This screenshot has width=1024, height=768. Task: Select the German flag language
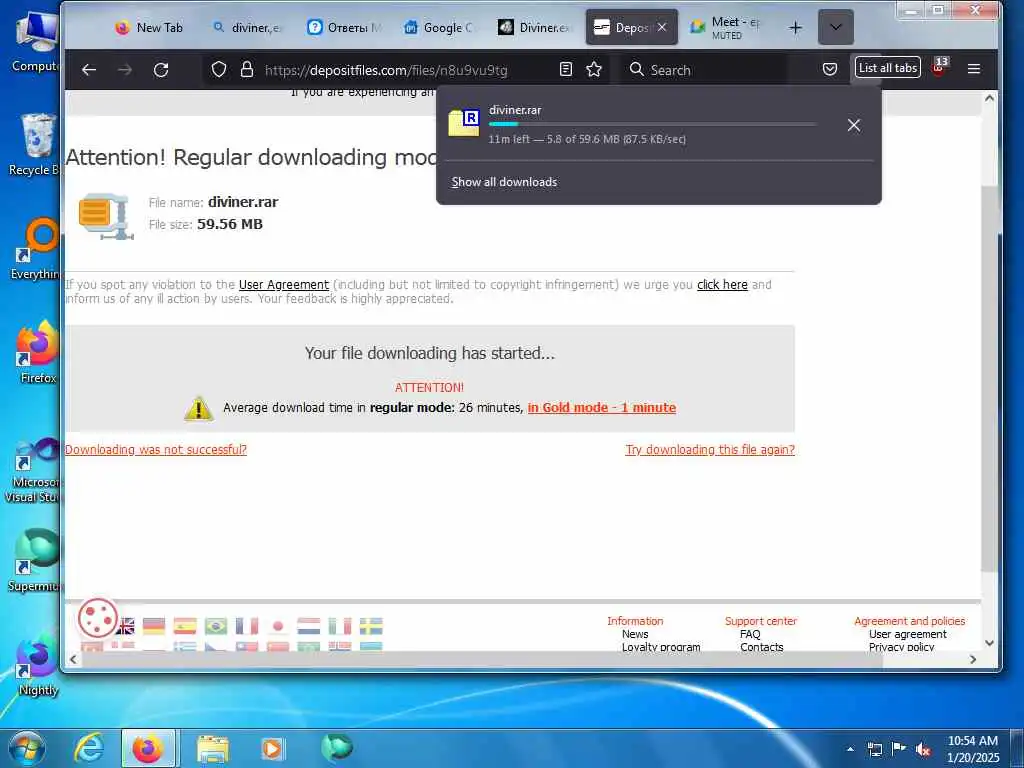[154, 626]
